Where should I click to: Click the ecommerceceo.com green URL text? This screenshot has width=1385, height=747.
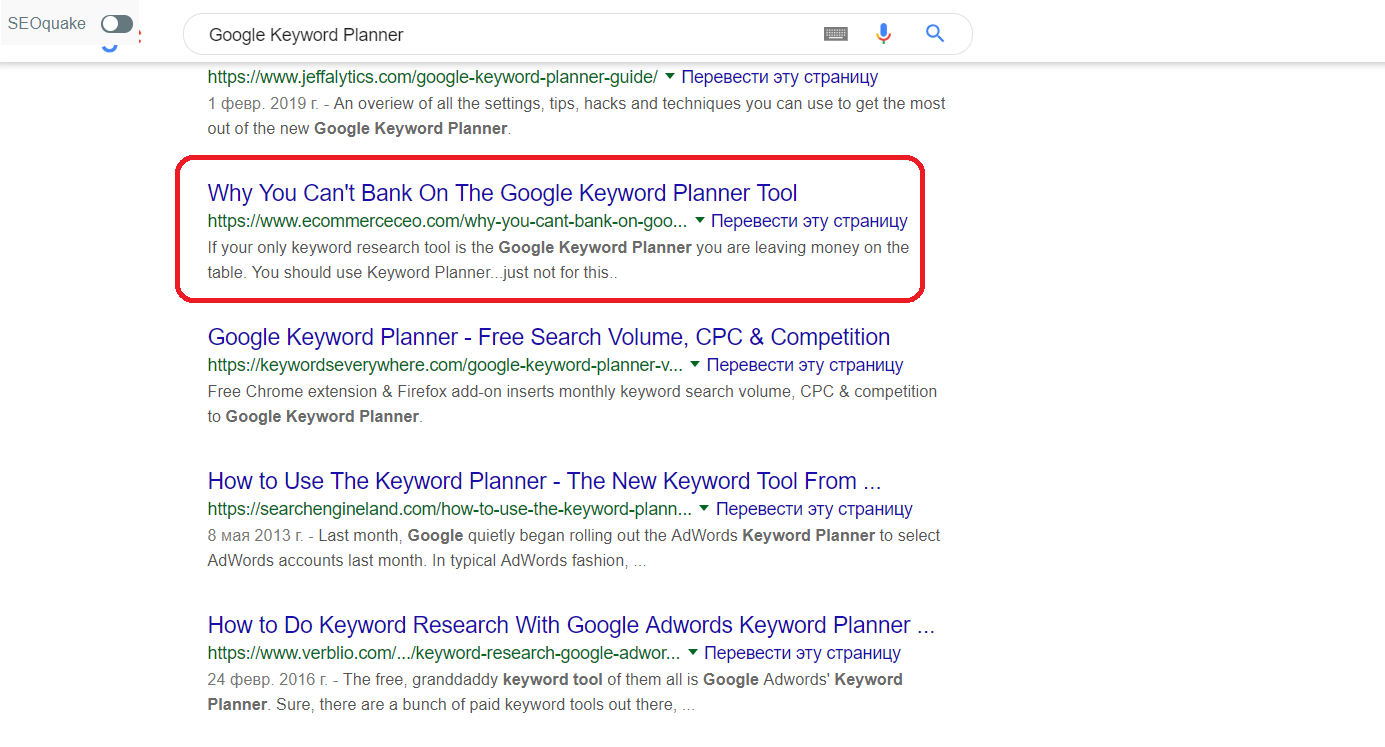[448, 221]
